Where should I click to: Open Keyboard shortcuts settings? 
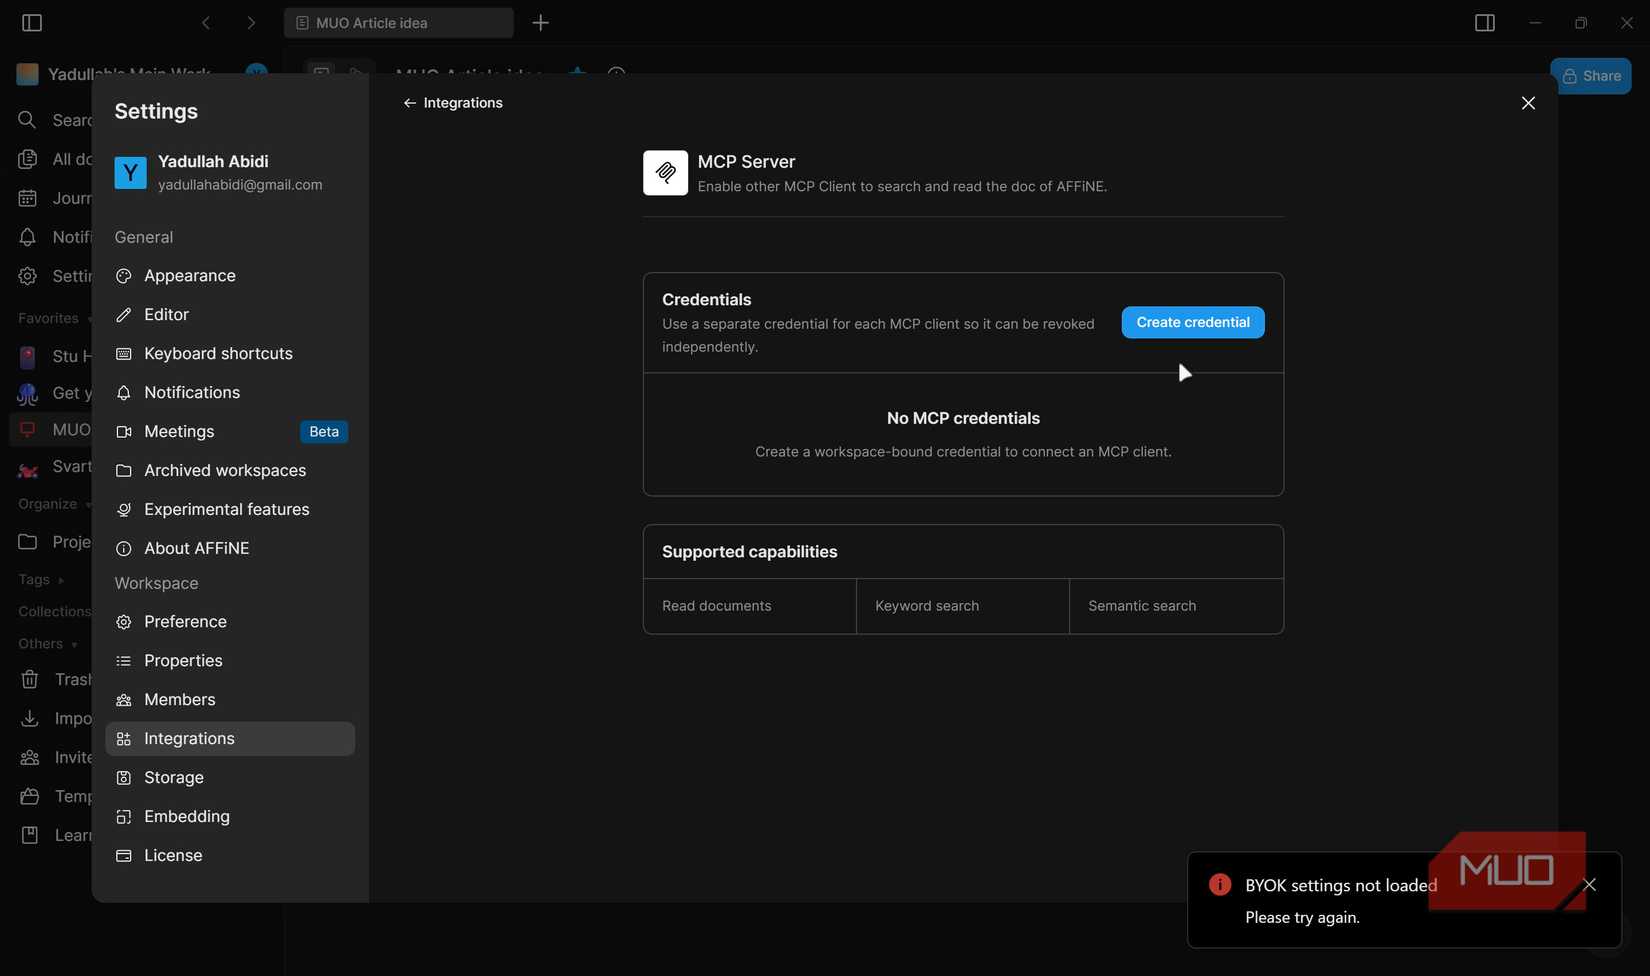click(x=230, y=354)
